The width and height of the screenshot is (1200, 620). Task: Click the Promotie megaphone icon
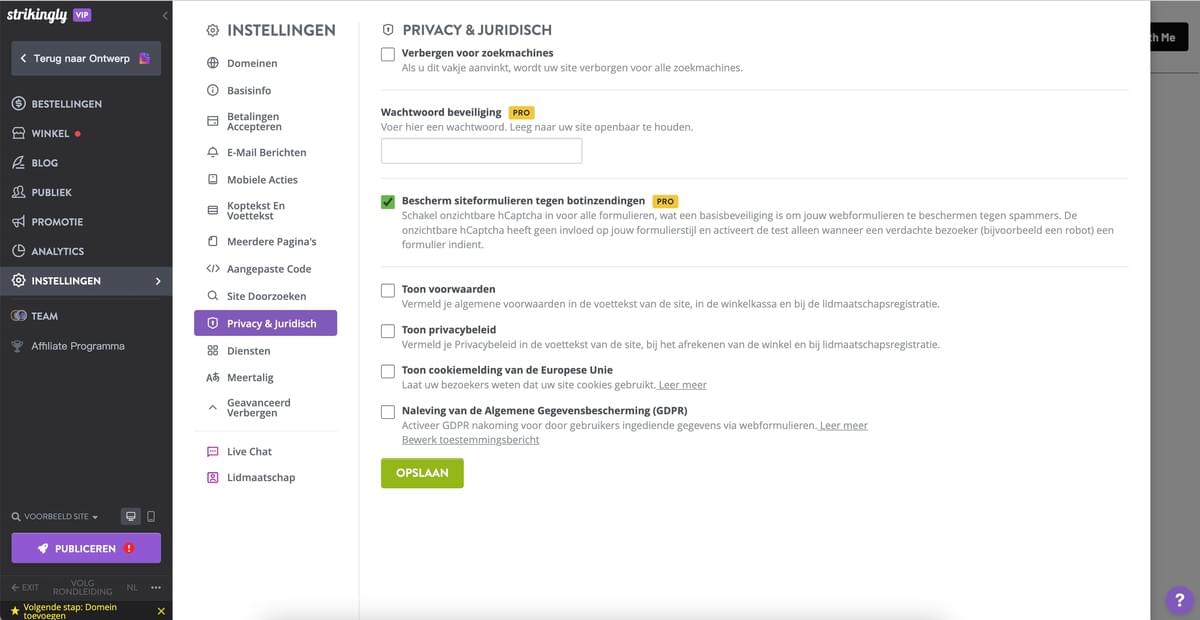(x=18, y=221)
